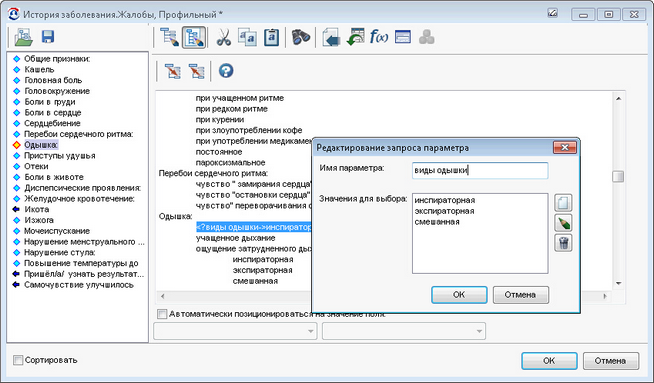Insert a function with the f(x) icon

coord(379,37)
